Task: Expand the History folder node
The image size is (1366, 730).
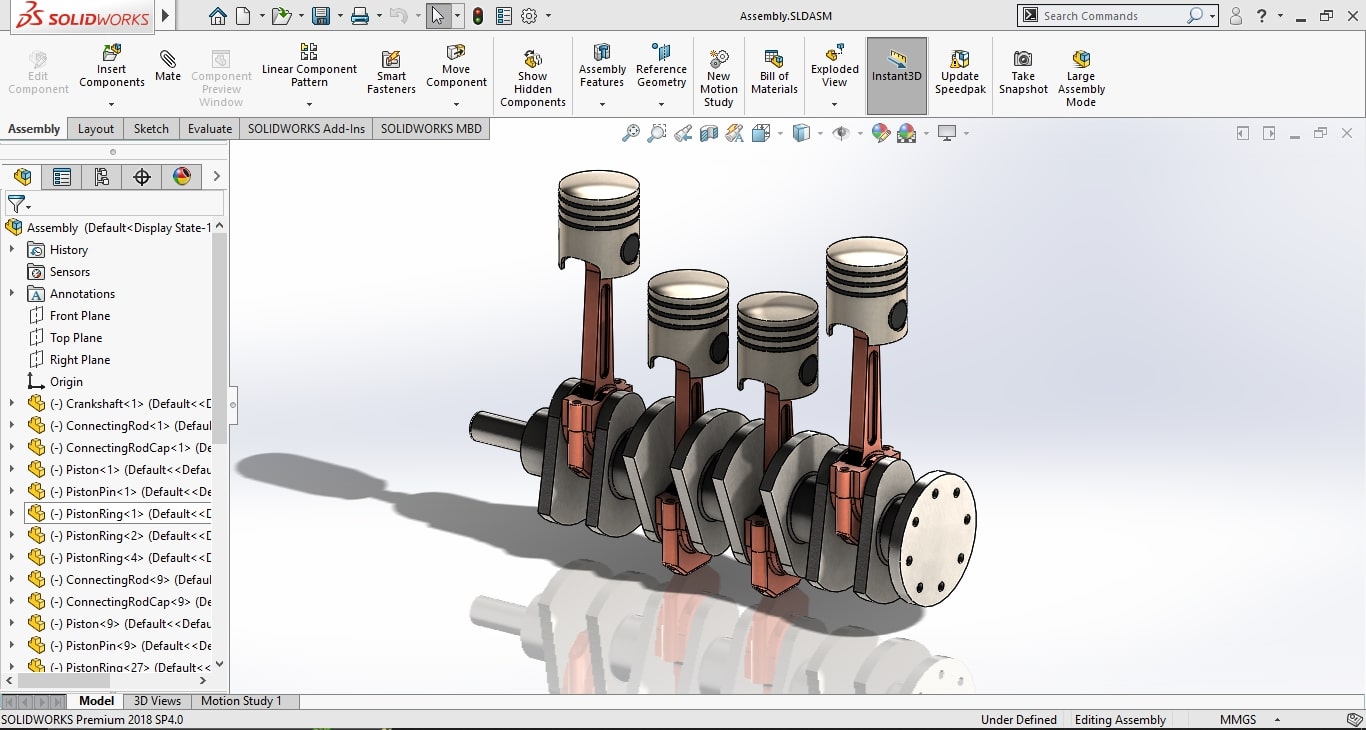Action: click(x=12, y=250)
